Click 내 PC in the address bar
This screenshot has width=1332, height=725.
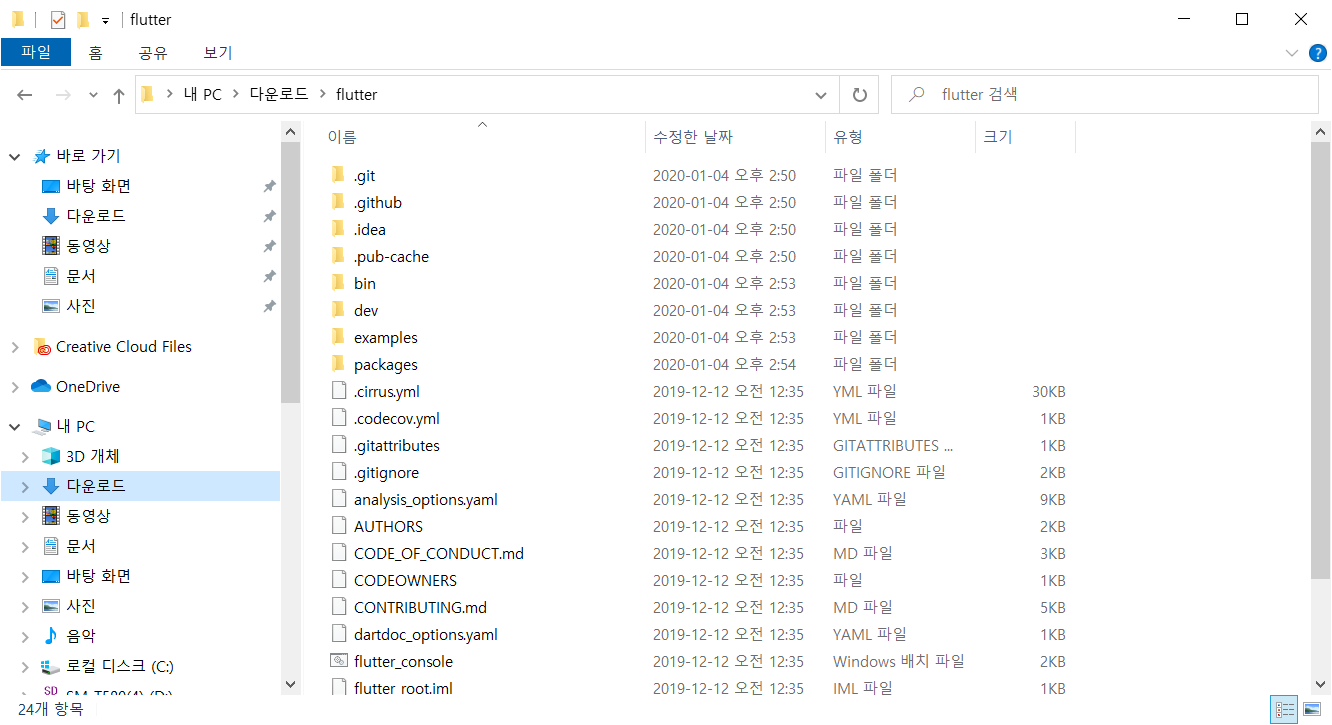pos(202,95)
